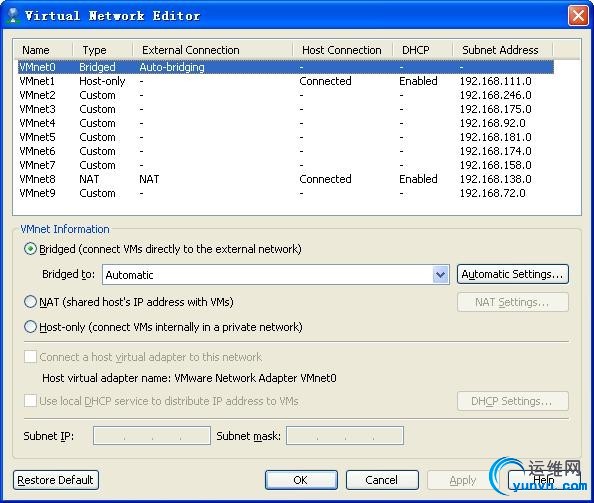Click the Restore Default button
594x503 pixels.
[56, 480]
